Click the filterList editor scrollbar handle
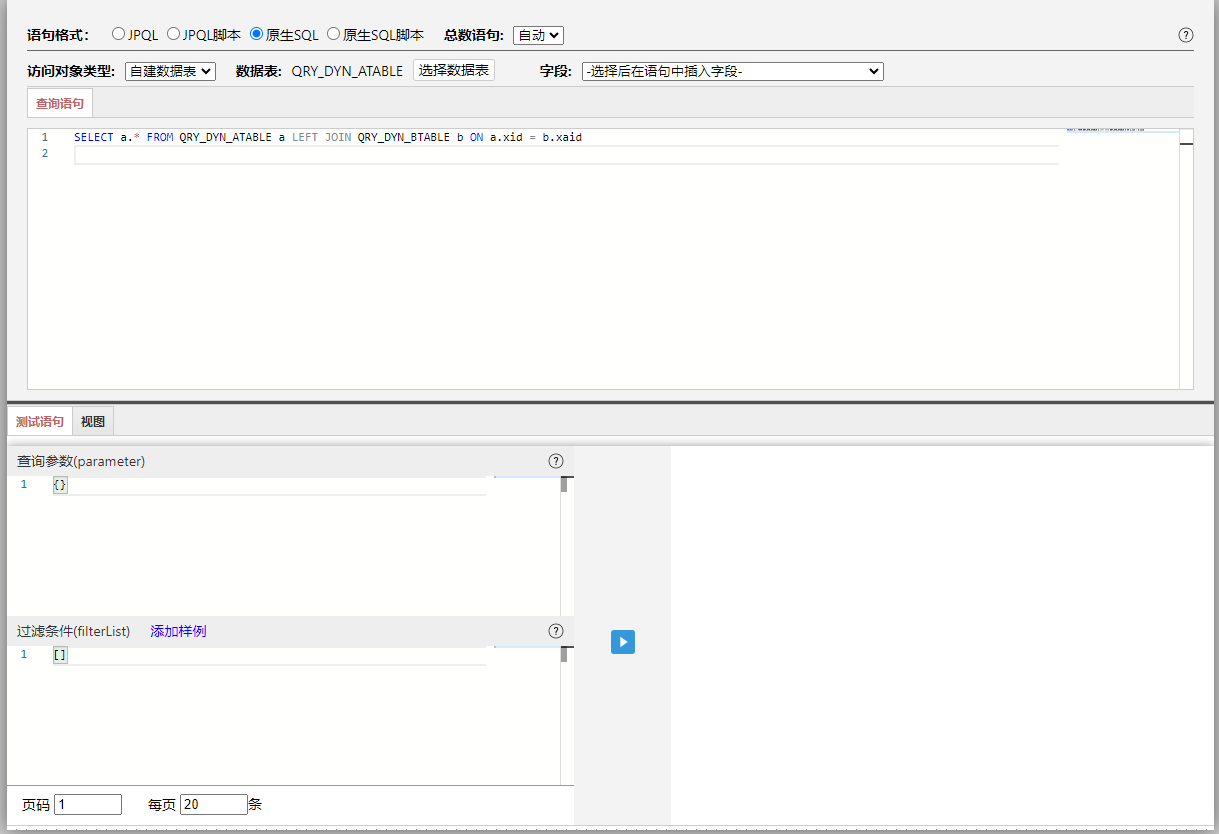The image size is (1219, 834). (x=564, y=655)
